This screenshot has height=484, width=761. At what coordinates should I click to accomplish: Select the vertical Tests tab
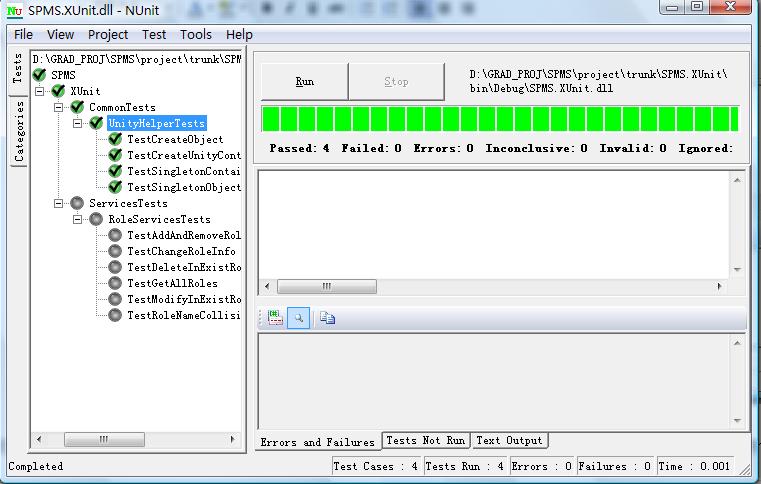[17, 68]
